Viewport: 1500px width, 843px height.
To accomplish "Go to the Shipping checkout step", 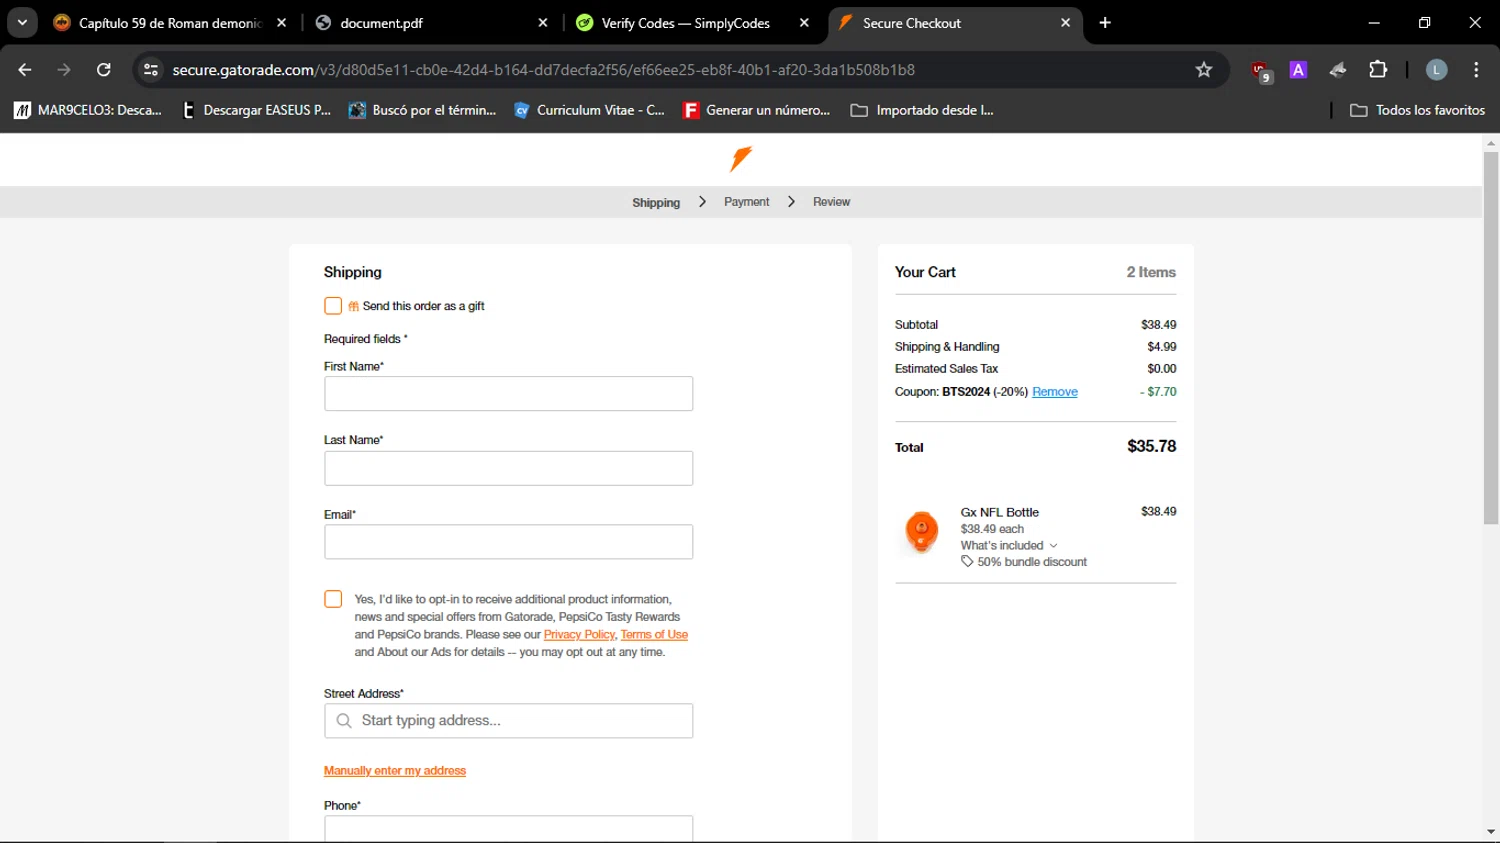I will [x=656, y=202].
